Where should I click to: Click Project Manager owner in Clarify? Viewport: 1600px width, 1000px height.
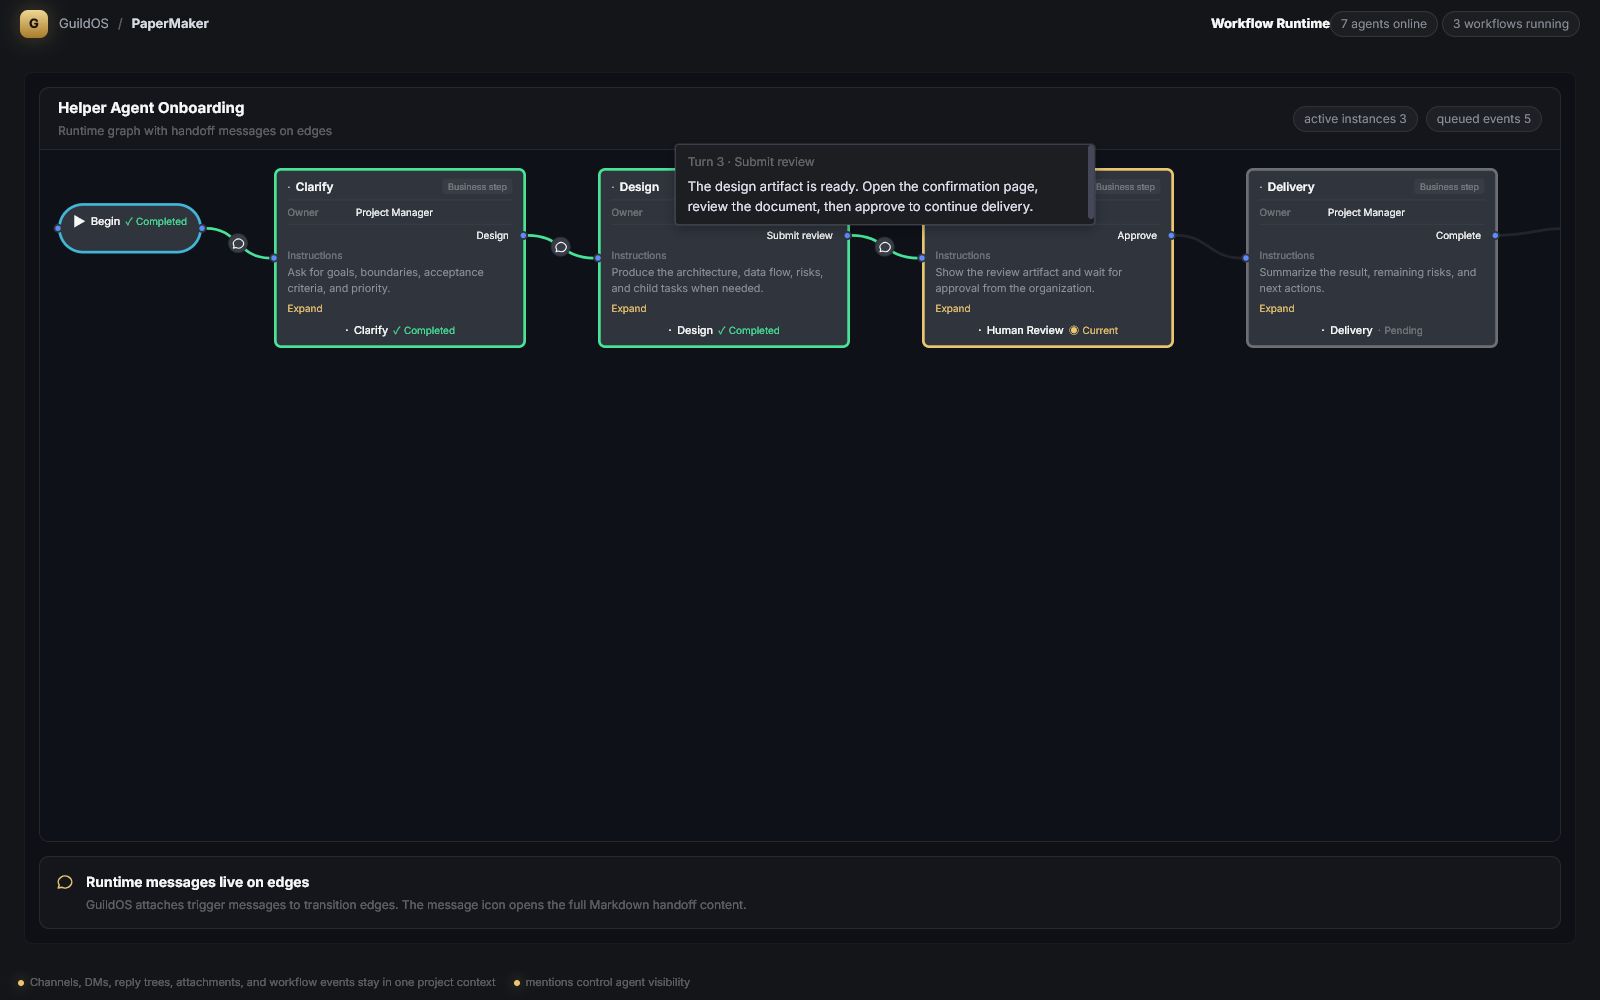click(394, 212)
